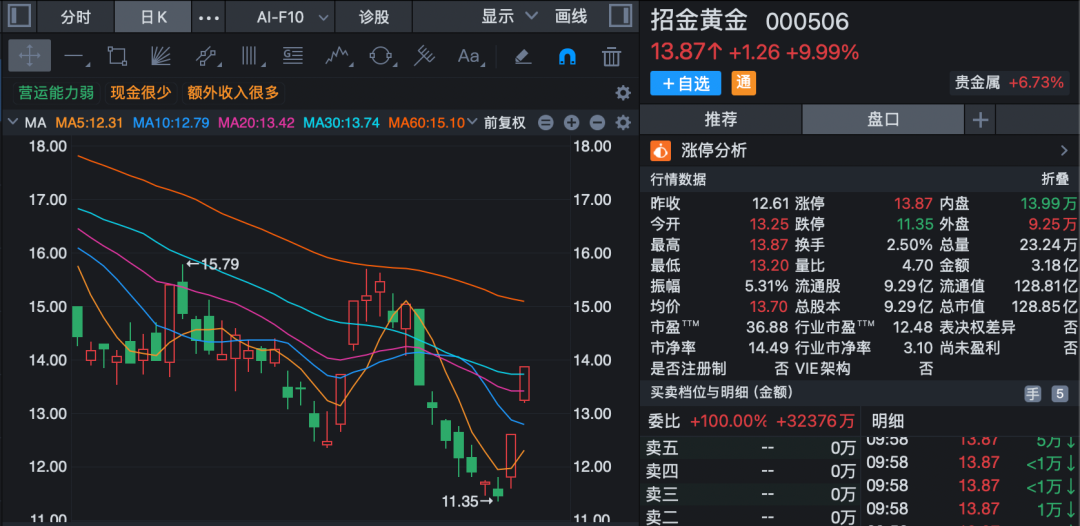Collapse the MA indicator chevron
1080x526 pixels.
tap(12, 123)
